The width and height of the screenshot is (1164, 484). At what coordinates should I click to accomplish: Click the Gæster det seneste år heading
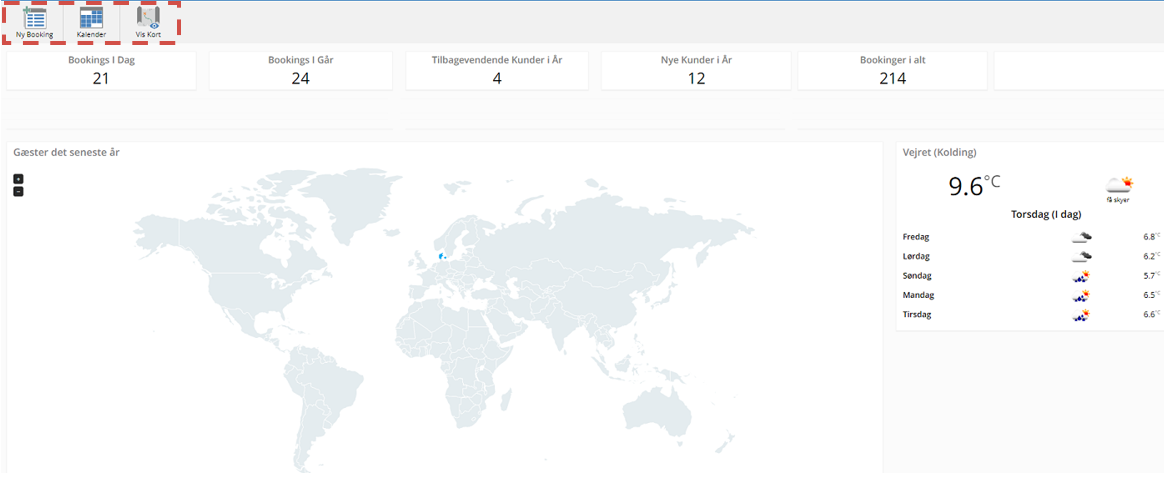tap(67, 152)
